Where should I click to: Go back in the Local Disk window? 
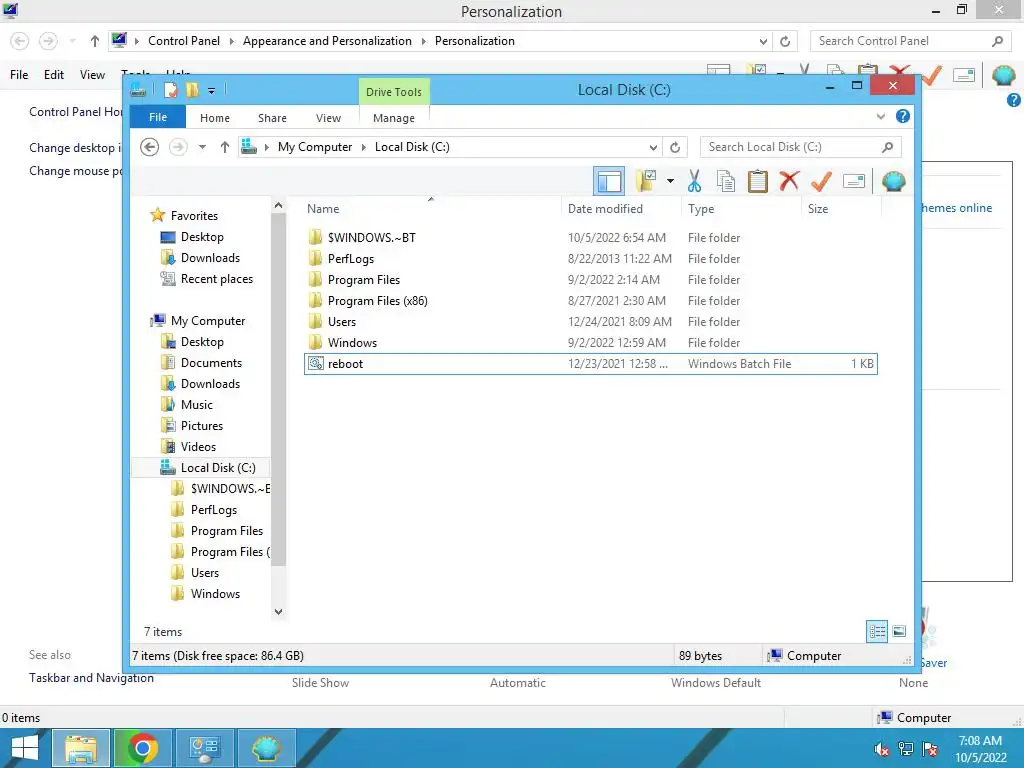click(150, 147)
